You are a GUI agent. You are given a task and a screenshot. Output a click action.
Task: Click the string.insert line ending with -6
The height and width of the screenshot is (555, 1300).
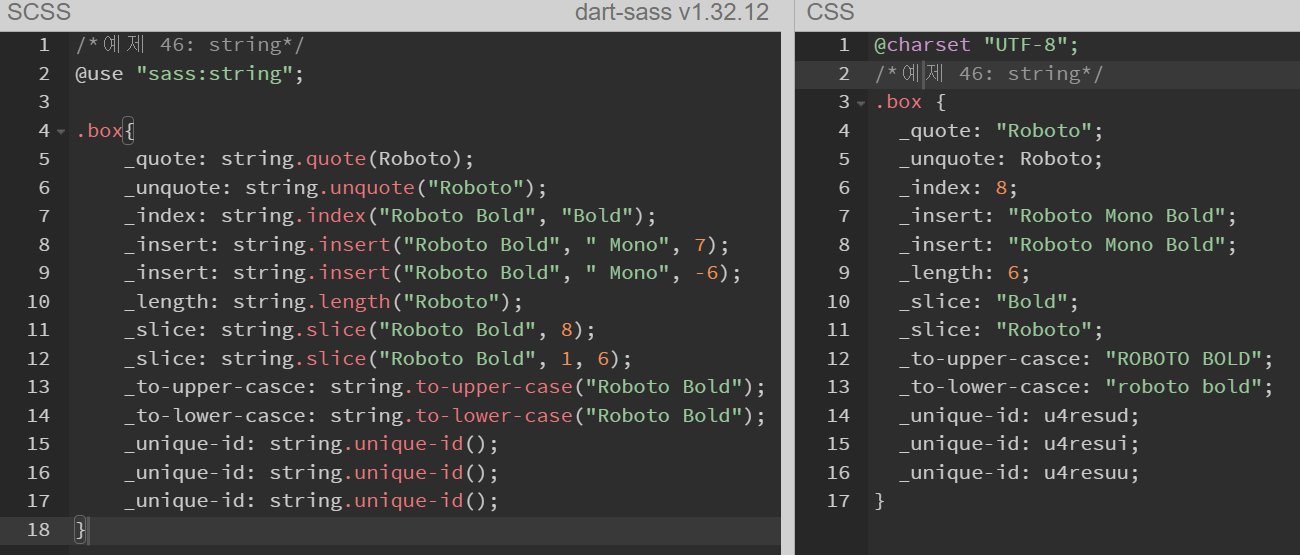pos(433,273)
